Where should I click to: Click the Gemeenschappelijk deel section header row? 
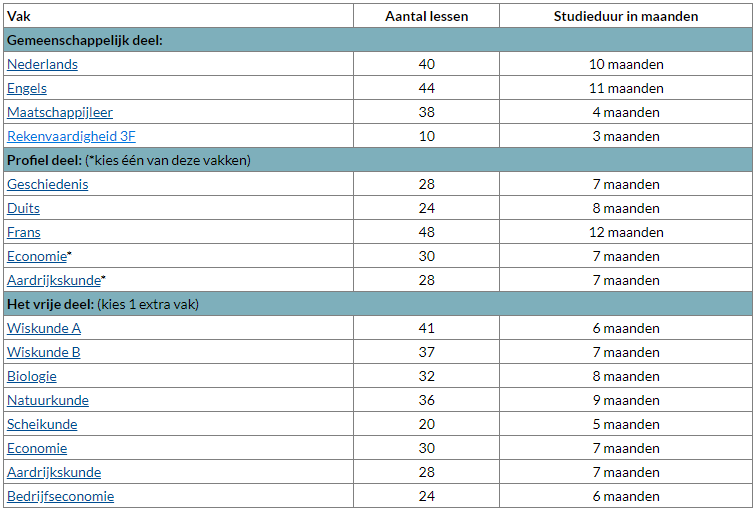pos(85,40)
